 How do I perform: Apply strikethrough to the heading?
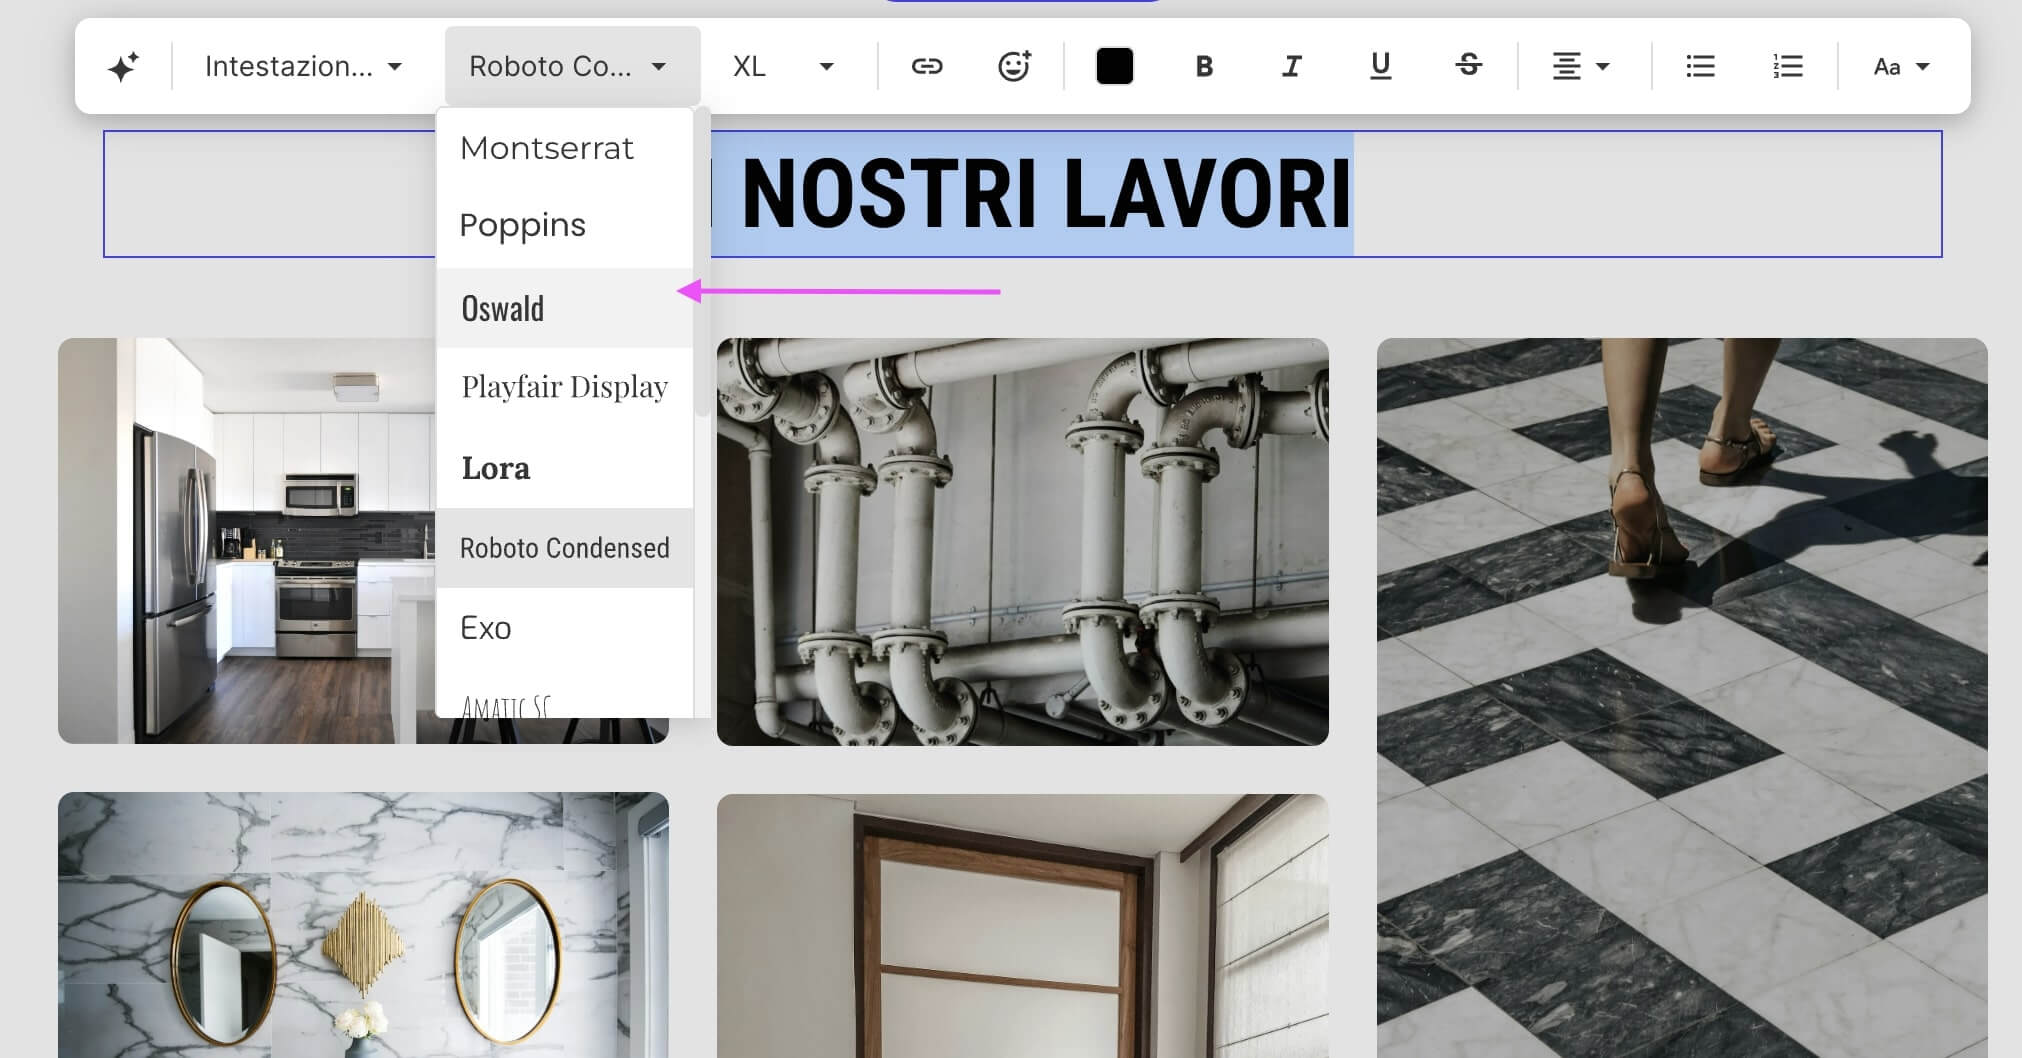pyautogui.click(x=1468, y=65)
